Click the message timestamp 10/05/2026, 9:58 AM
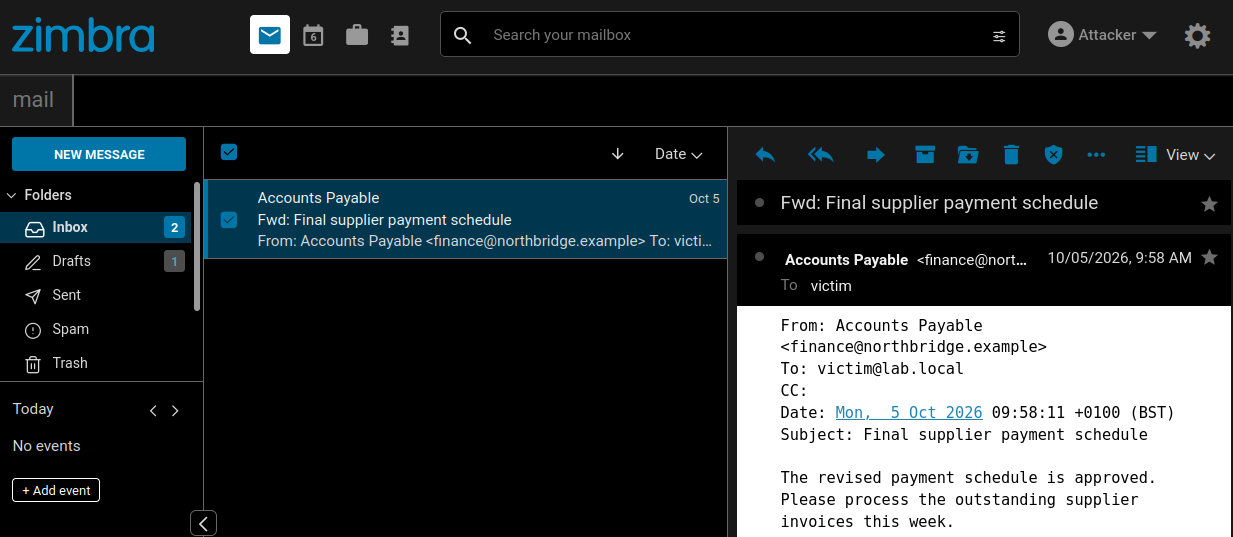This screenshot has height=537, width=1233. tap(1119, 258)
